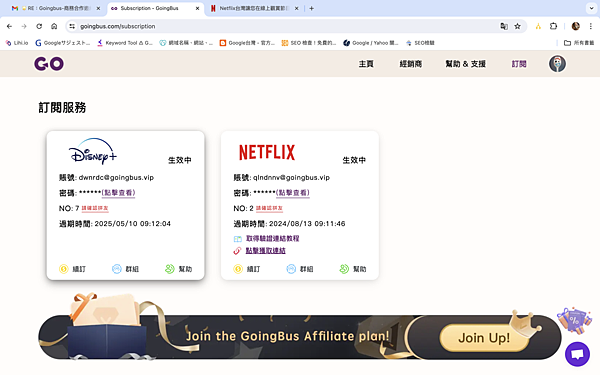Reveal the Disney+ password via 點擊查看
600x375 pixels.
pos(118,193)
